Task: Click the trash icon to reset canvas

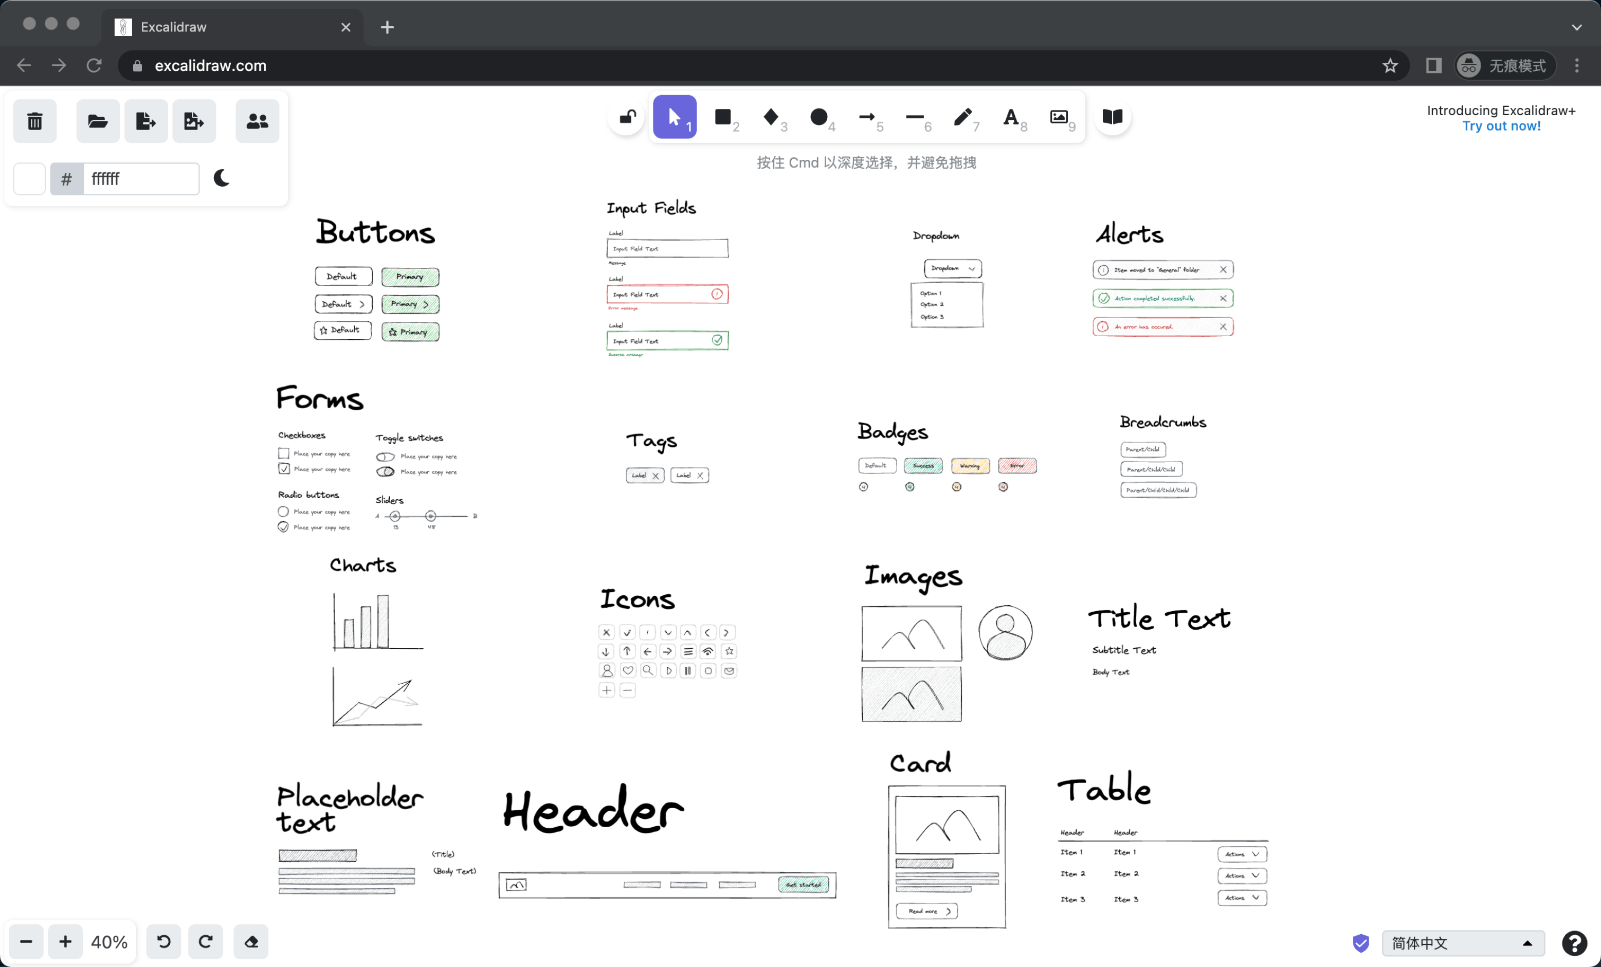Action: click(35, 121)
